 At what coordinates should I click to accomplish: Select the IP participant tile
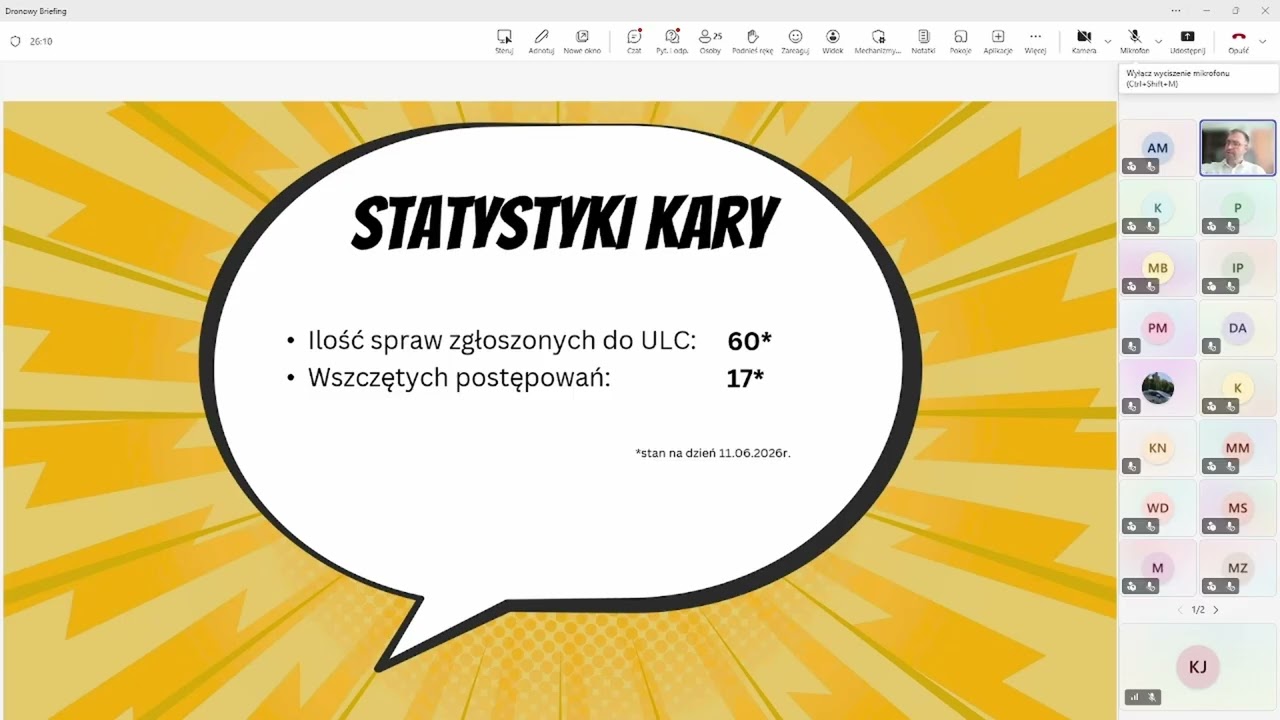[1238, 268]
